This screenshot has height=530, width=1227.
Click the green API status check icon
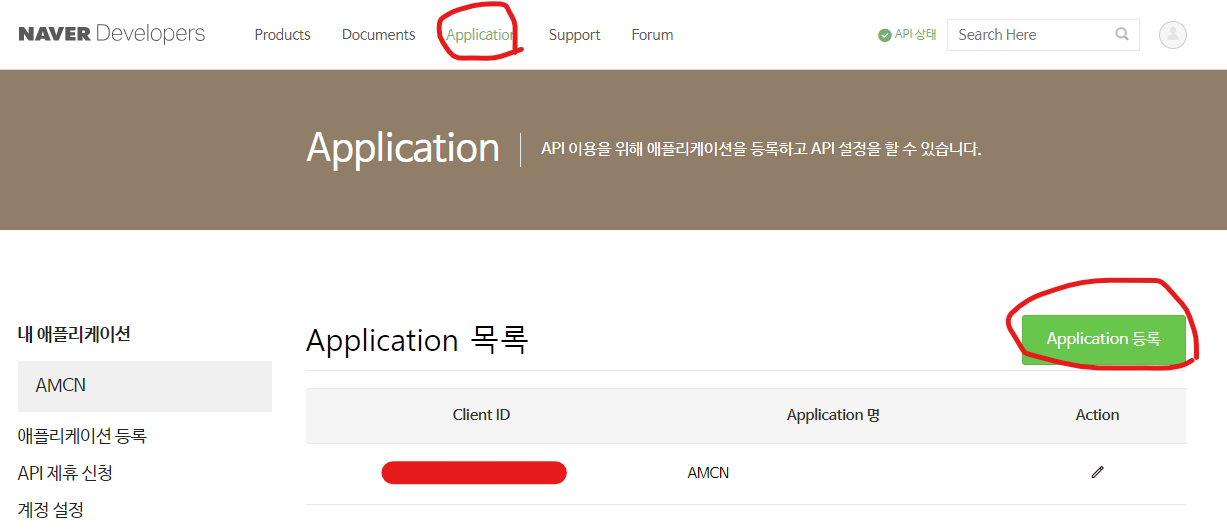point(884,35)
